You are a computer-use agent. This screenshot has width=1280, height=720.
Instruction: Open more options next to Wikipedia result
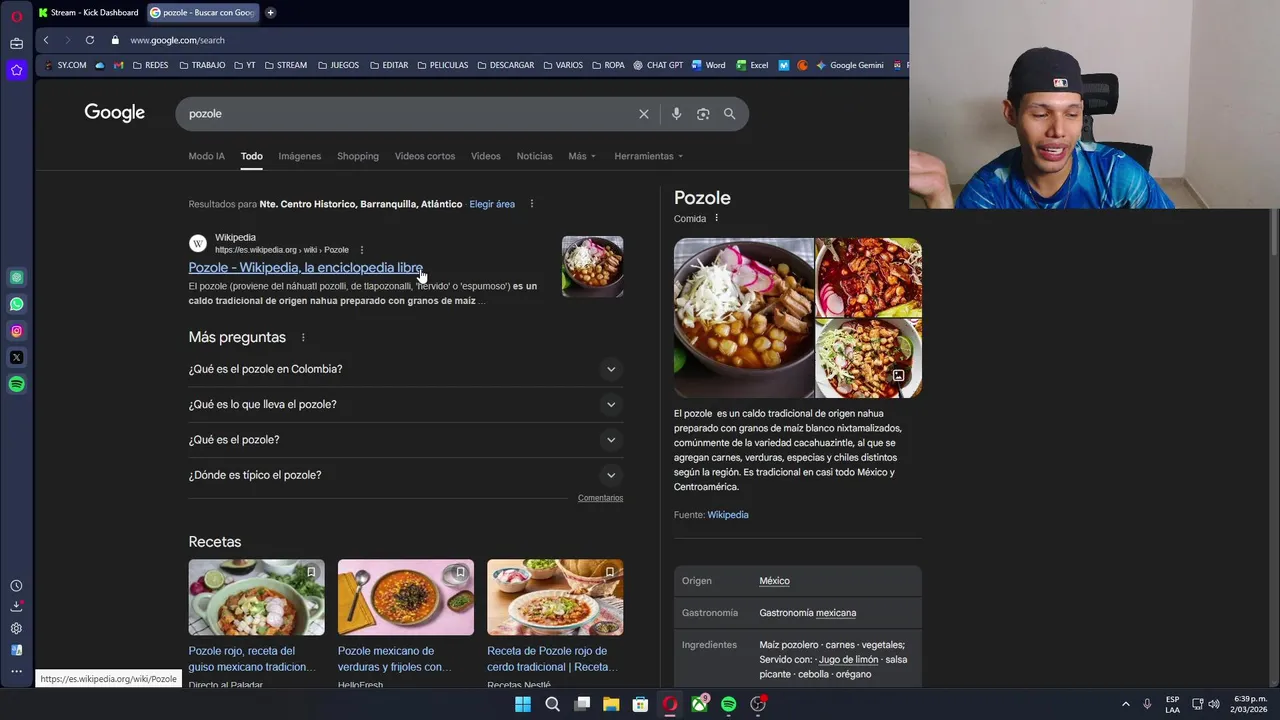pos(362,250)
